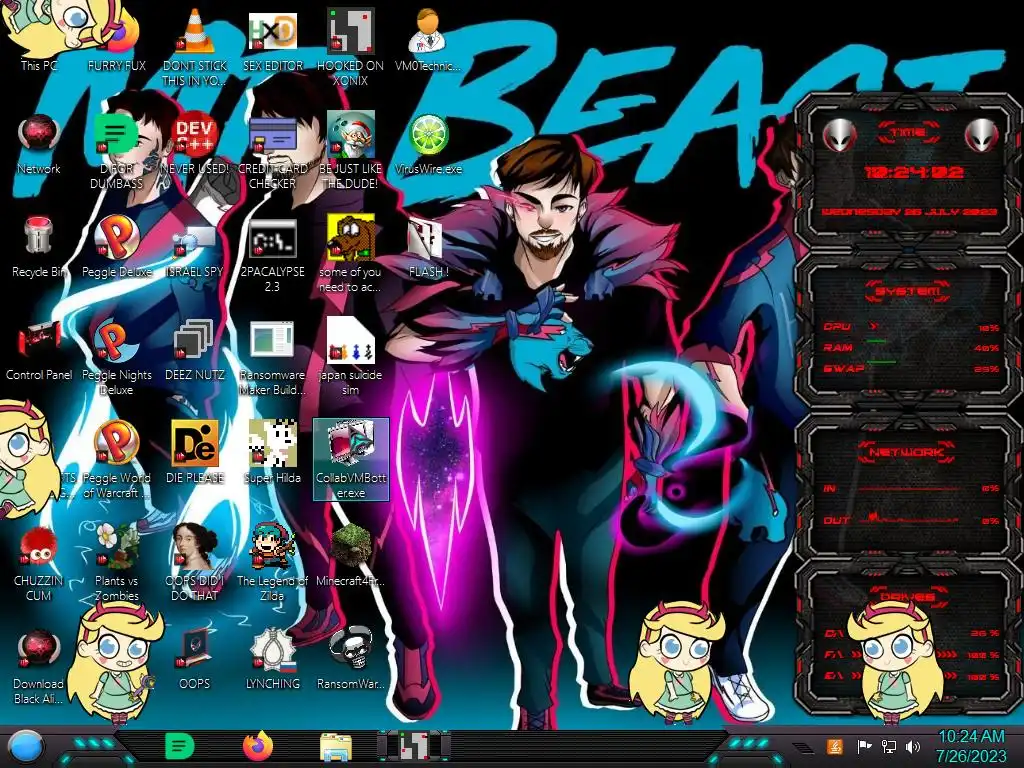Open the Start orb button
Screen dimensions: 1024x768
[25, 747]
